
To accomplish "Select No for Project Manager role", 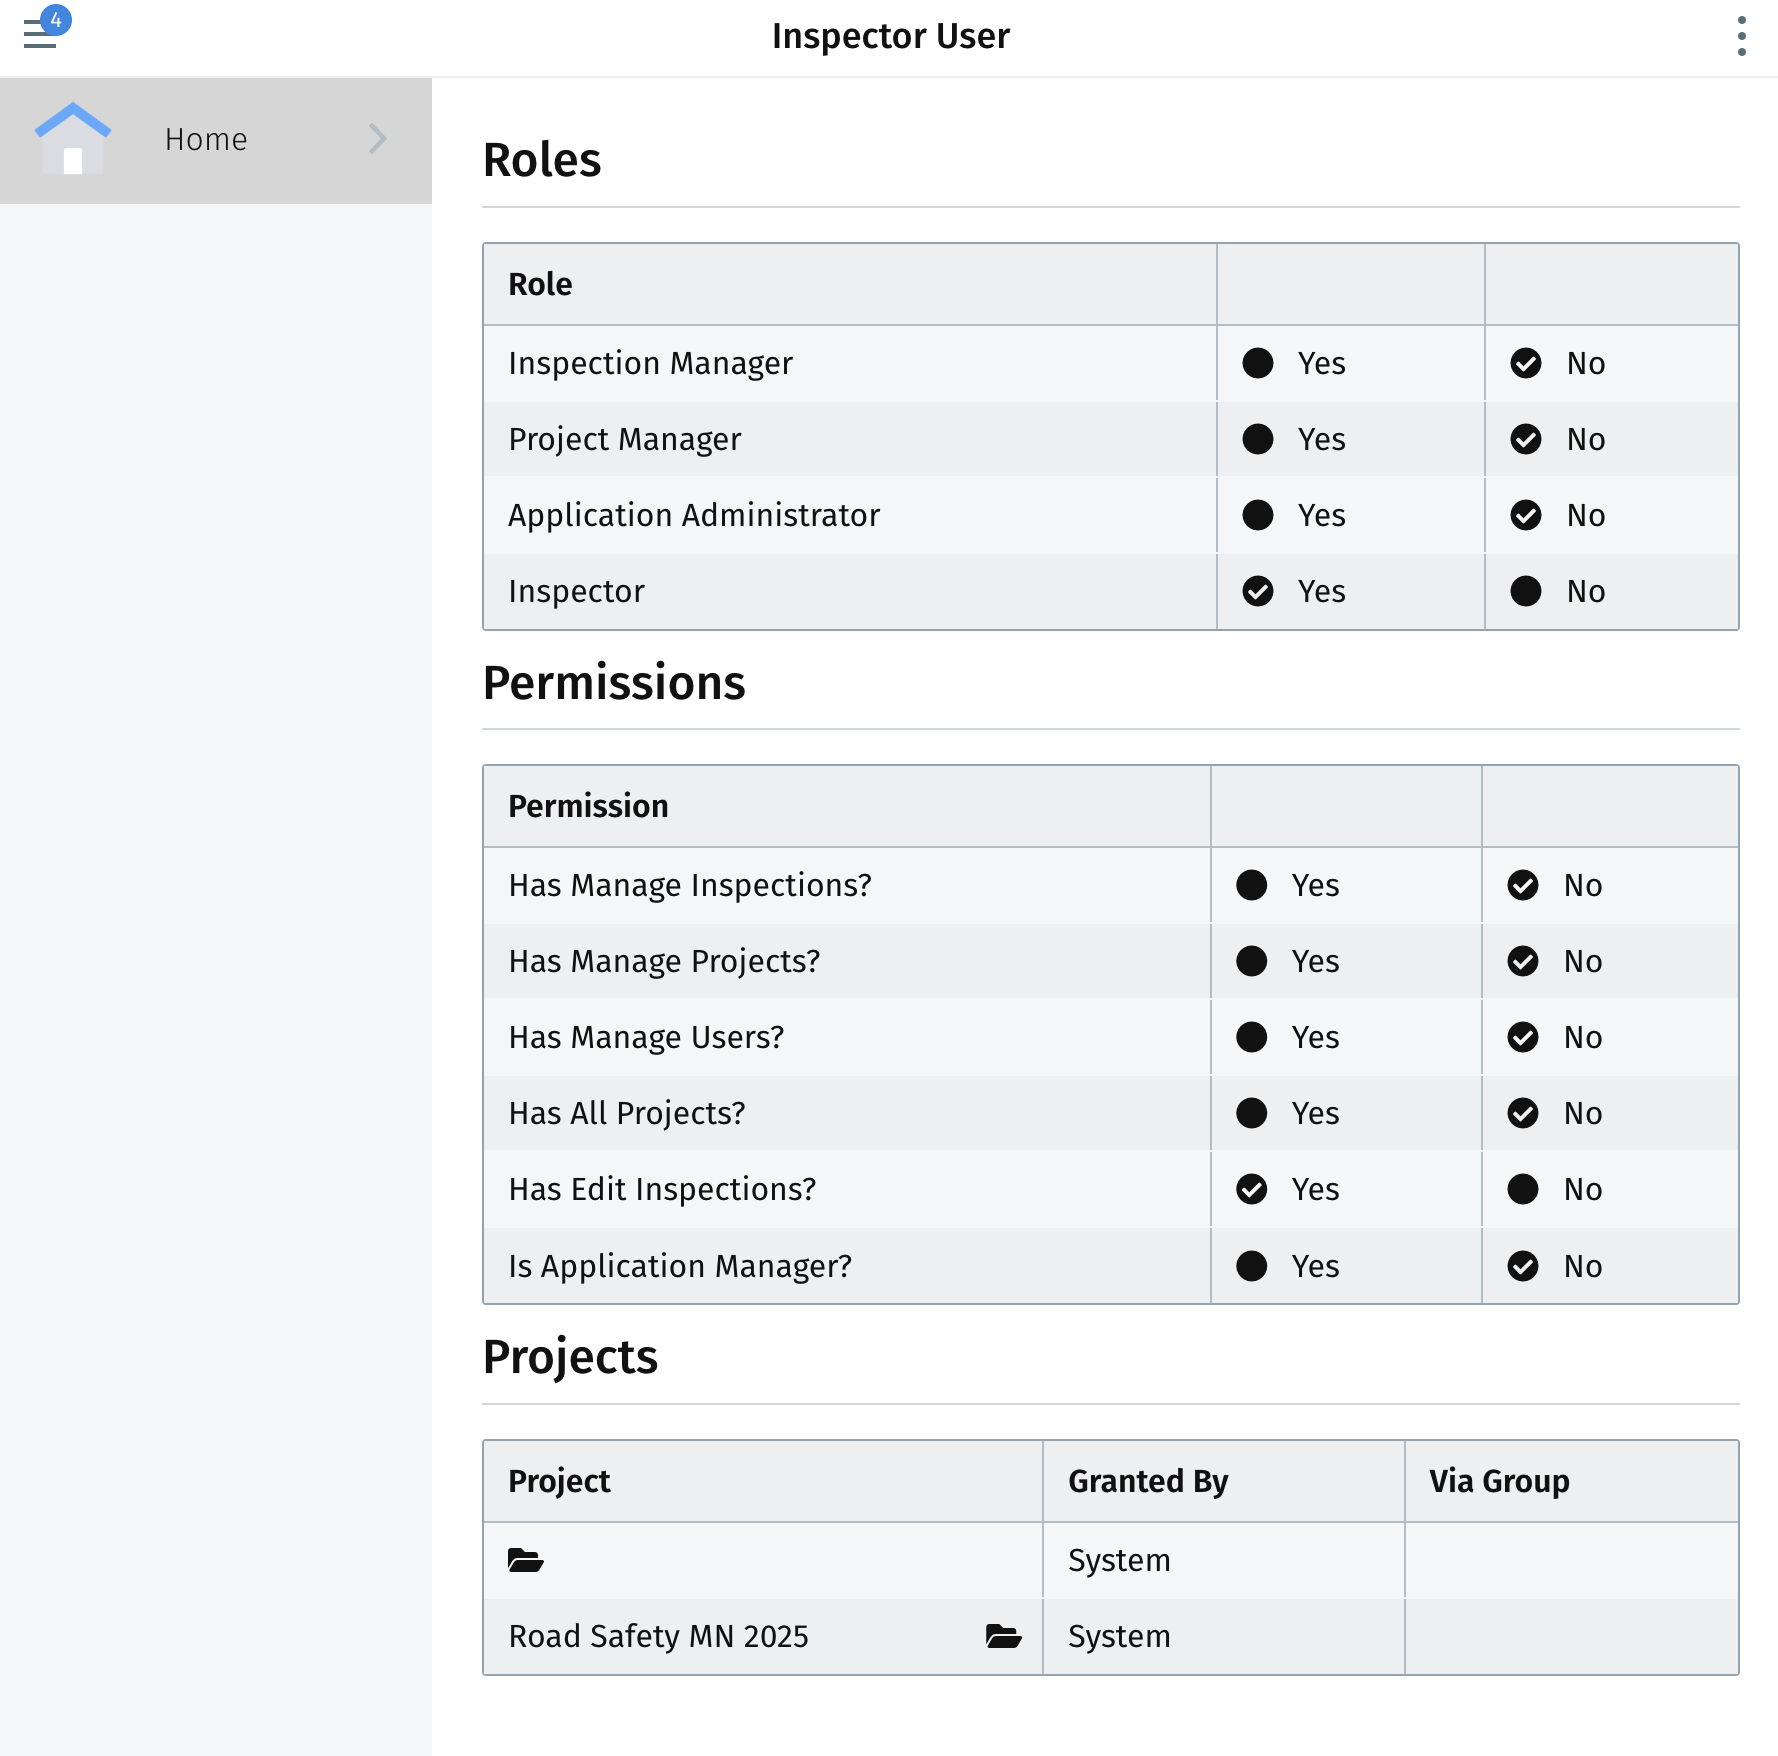I will [1526, 439].
